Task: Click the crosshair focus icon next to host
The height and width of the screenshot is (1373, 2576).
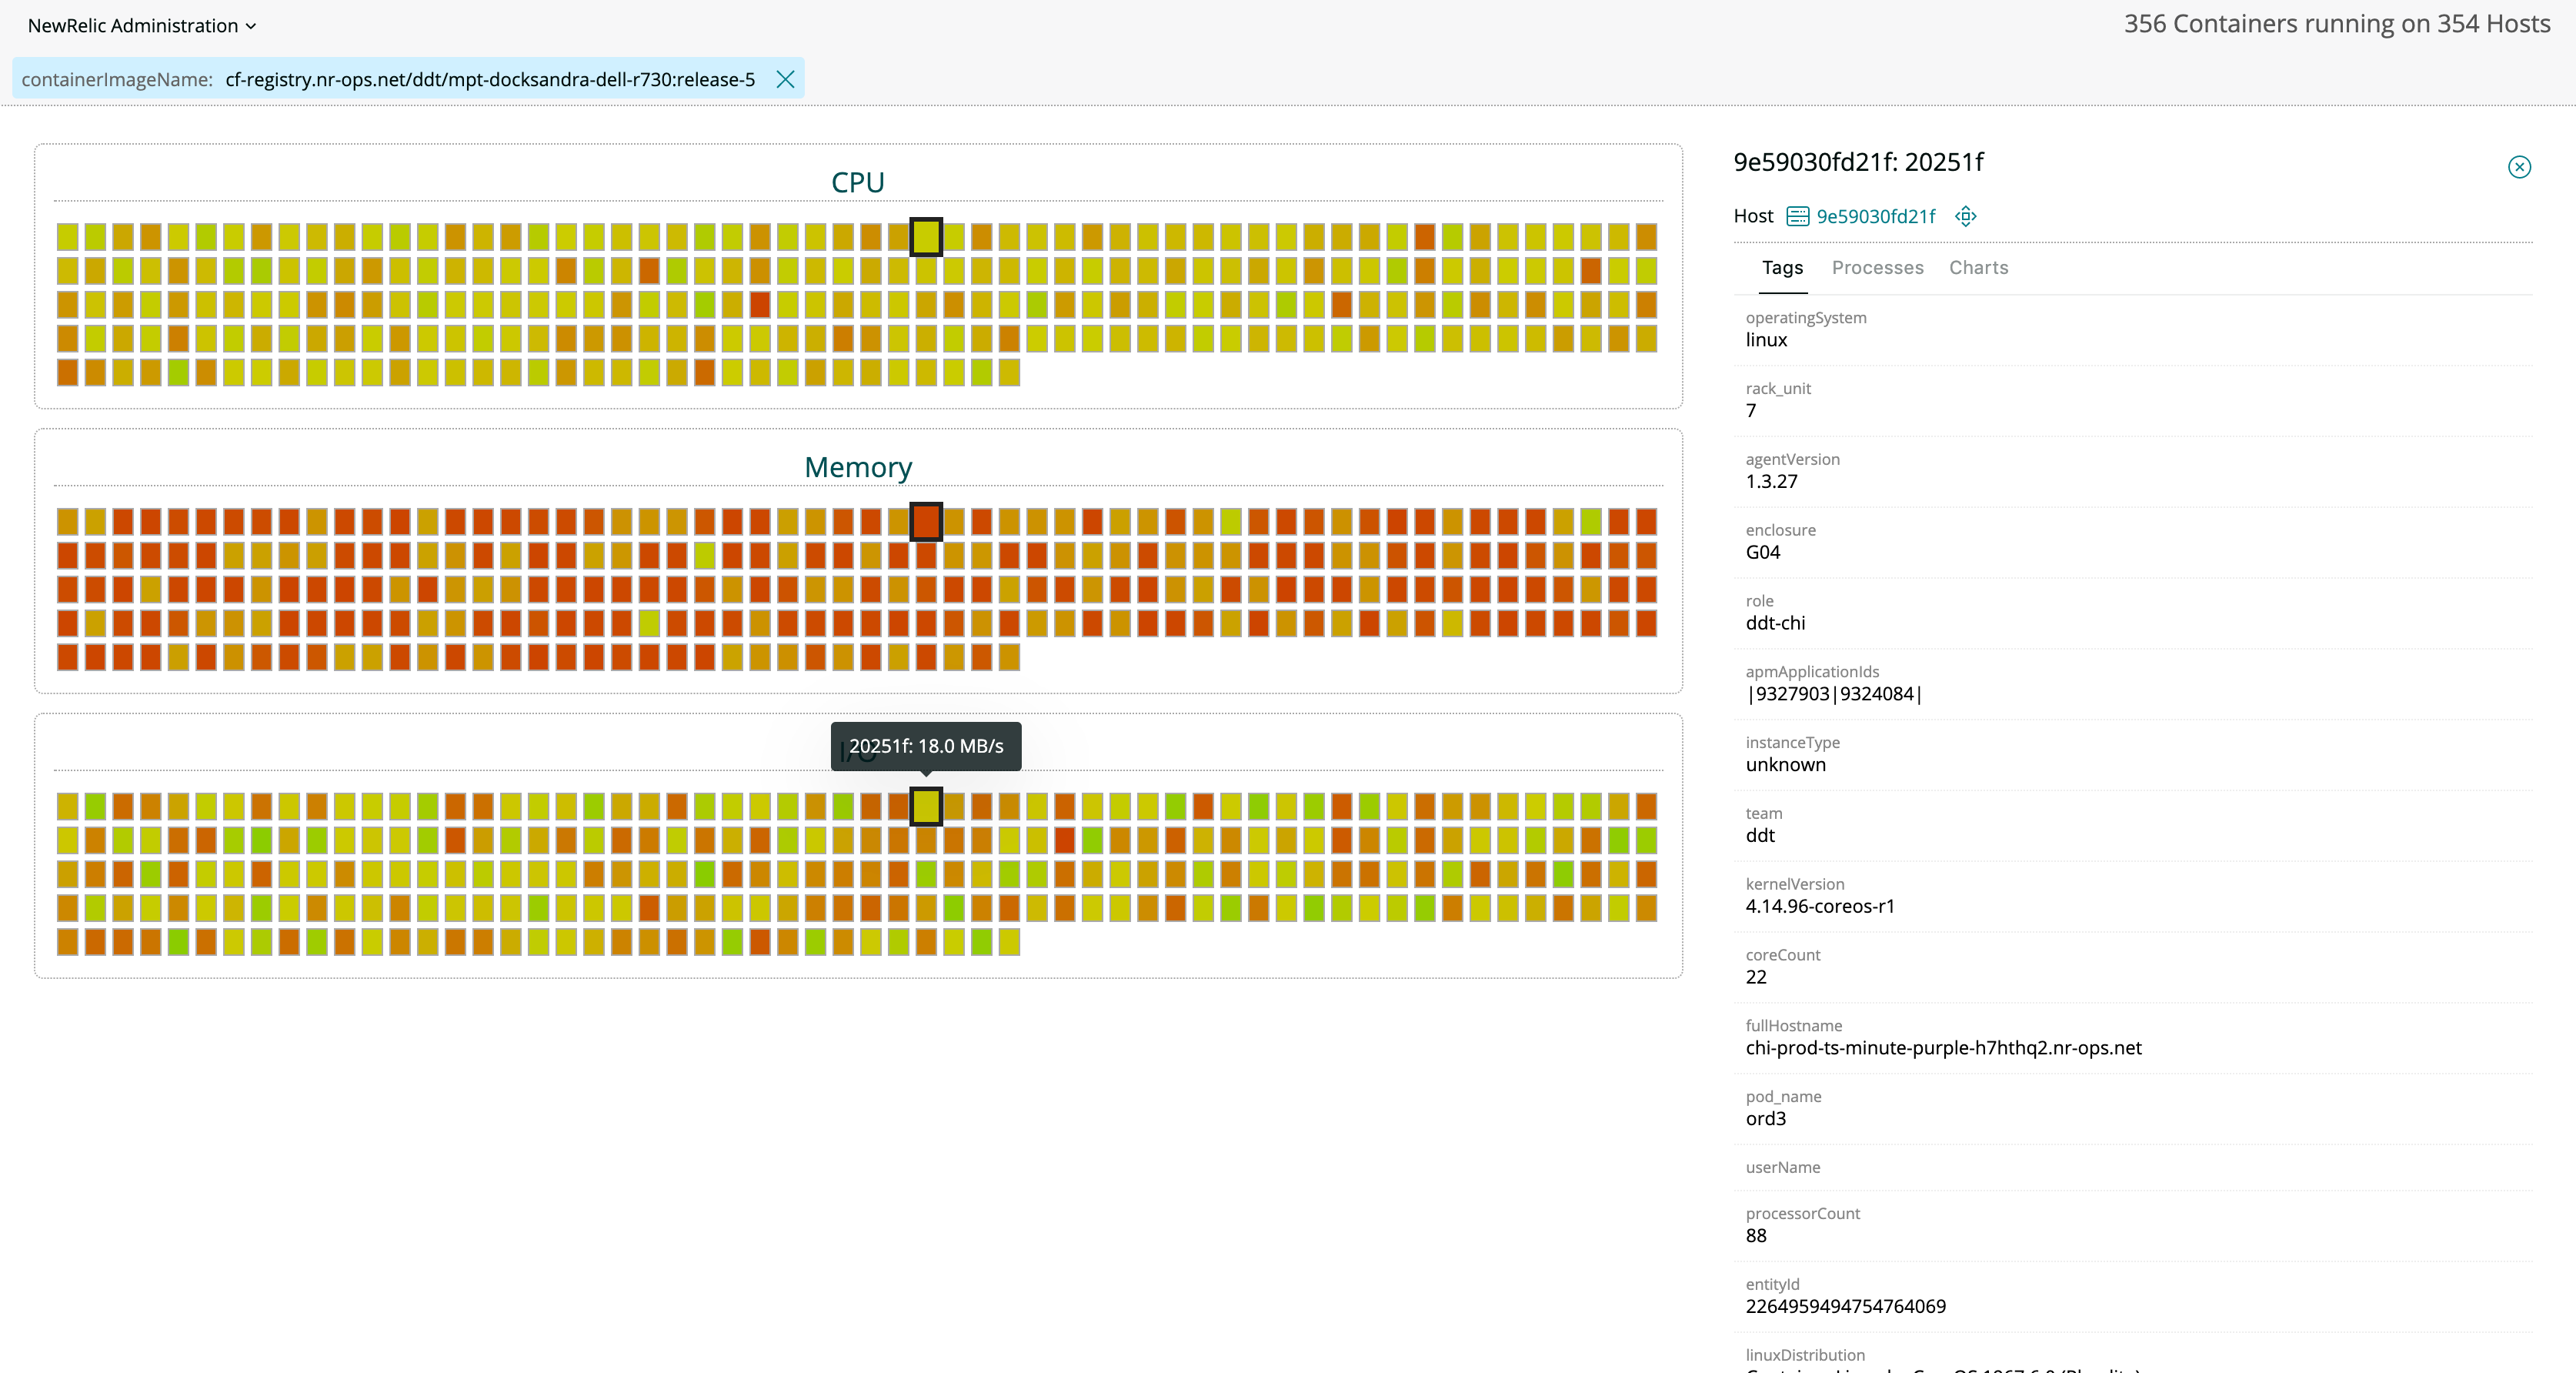Action: (x=1965, y=216)
